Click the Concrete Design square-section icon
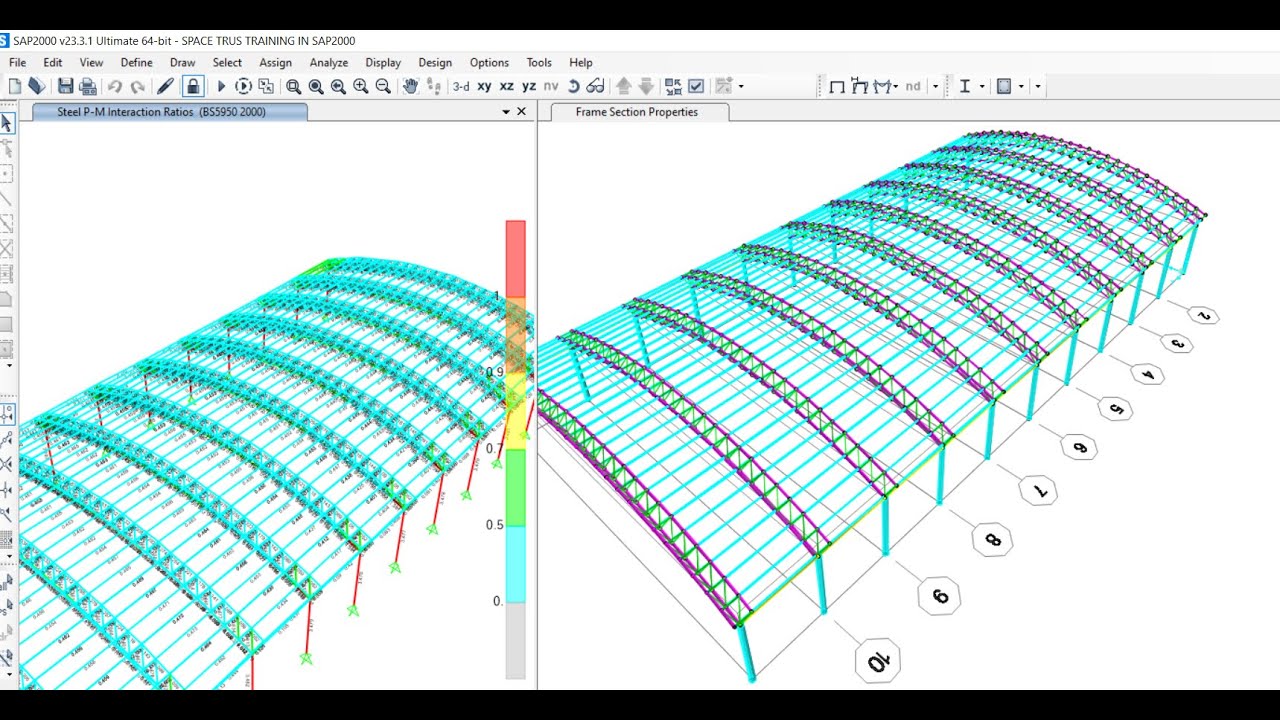Screen dimensions: 1280x720 coord(1003,86)
